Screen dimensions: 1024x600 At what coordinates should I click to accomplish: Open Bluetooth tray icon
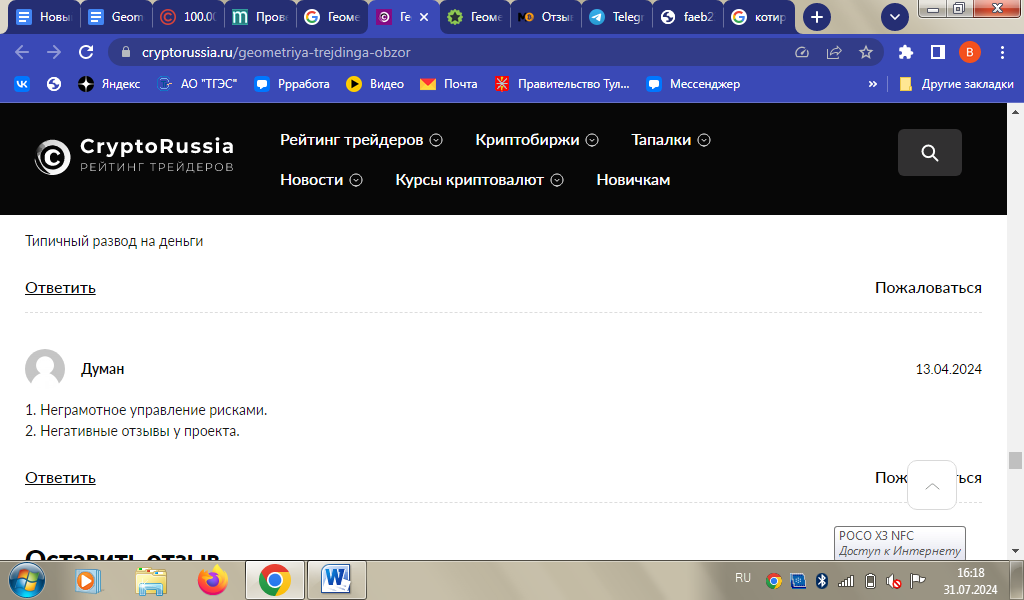(x=822, y=580)
